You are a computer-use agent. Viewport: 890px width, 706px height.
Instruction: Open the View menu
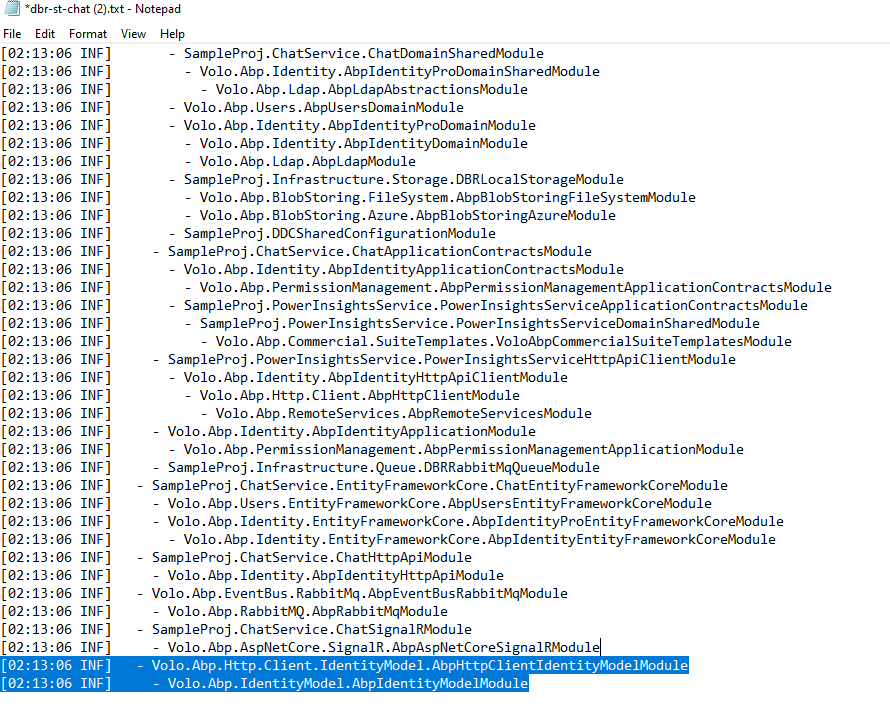coord(133,34)
